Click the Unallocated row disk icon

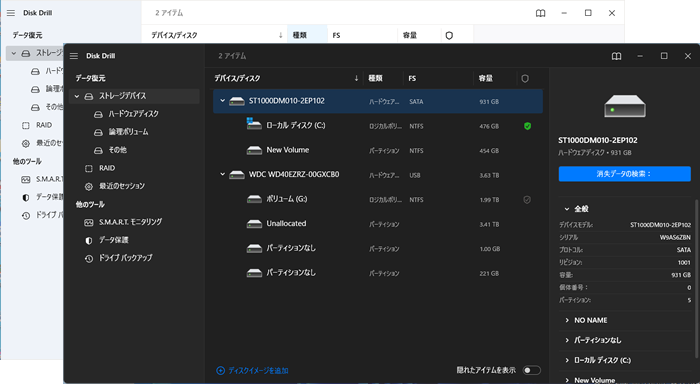coord(254,224)
